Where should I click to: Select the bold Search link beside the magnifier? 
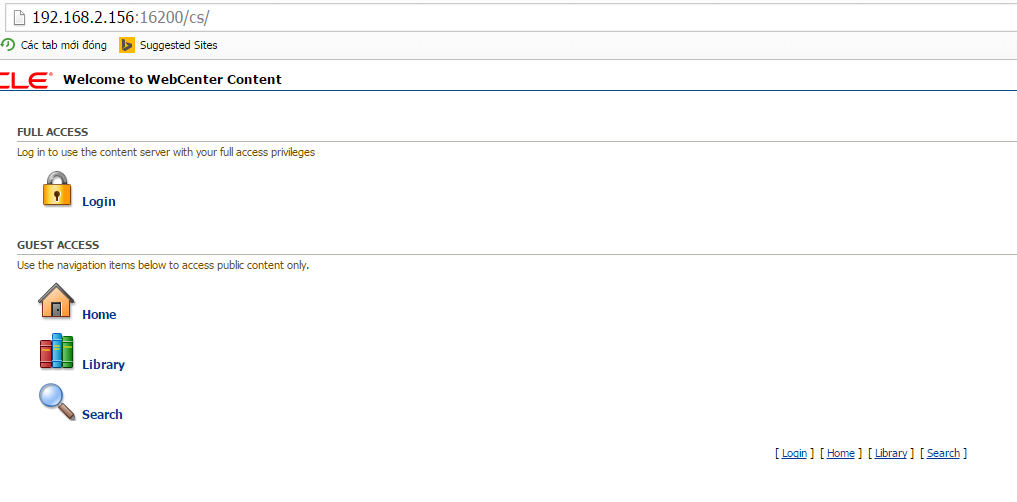[102, 415]
